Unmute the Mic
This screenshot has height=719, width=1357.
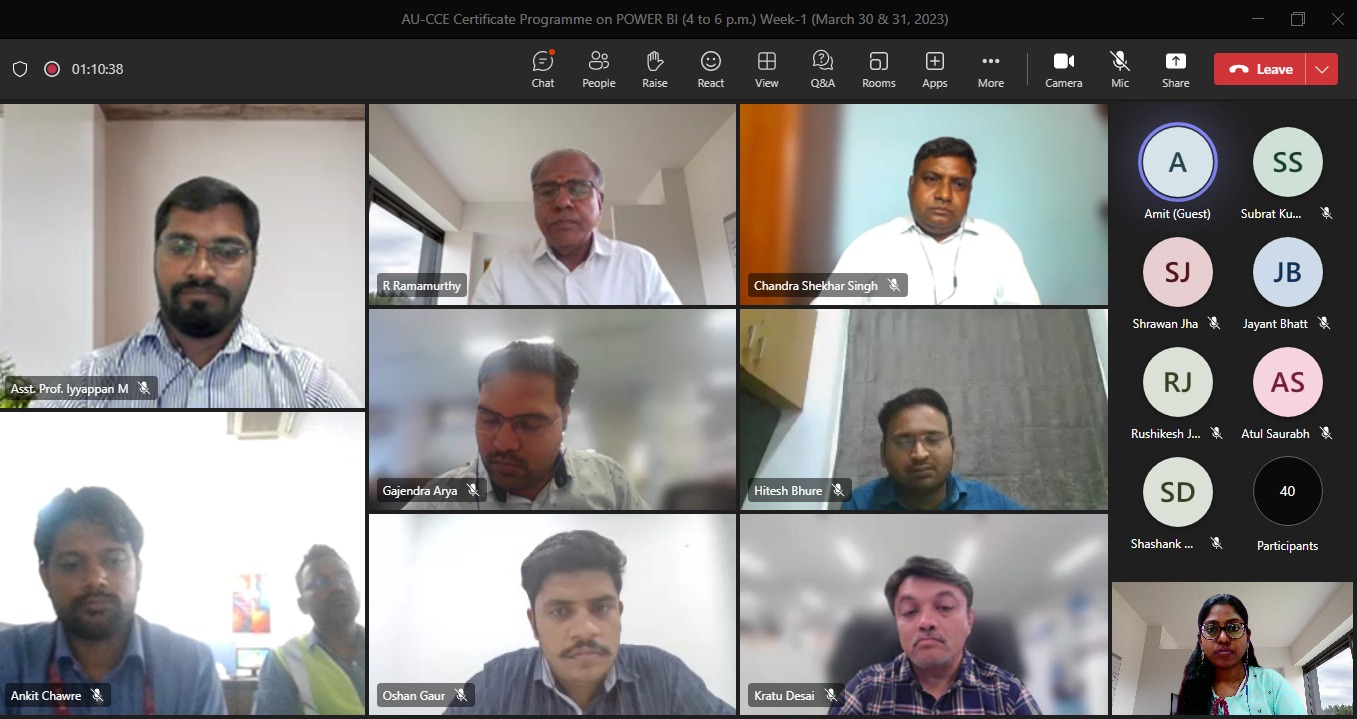[x=1120, y=69]
